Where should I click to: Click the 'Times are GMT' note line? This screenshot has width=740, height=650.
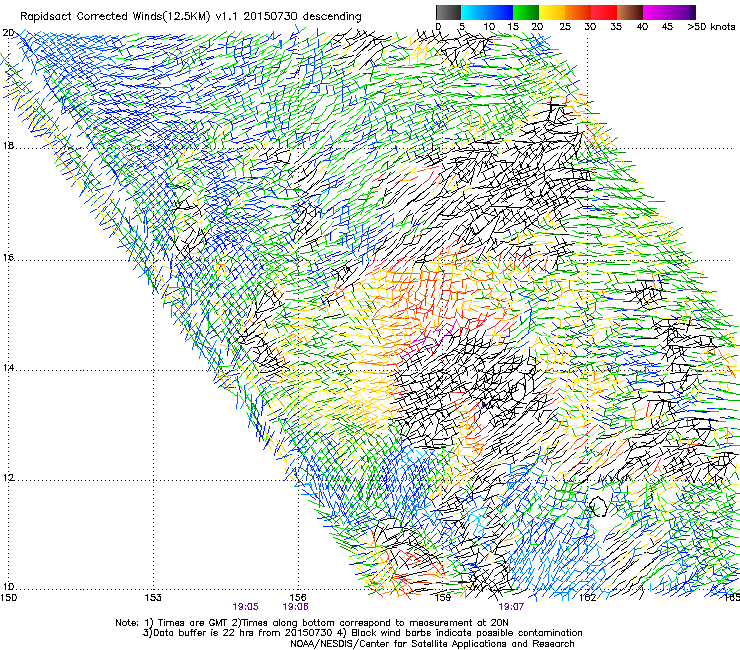312,623
